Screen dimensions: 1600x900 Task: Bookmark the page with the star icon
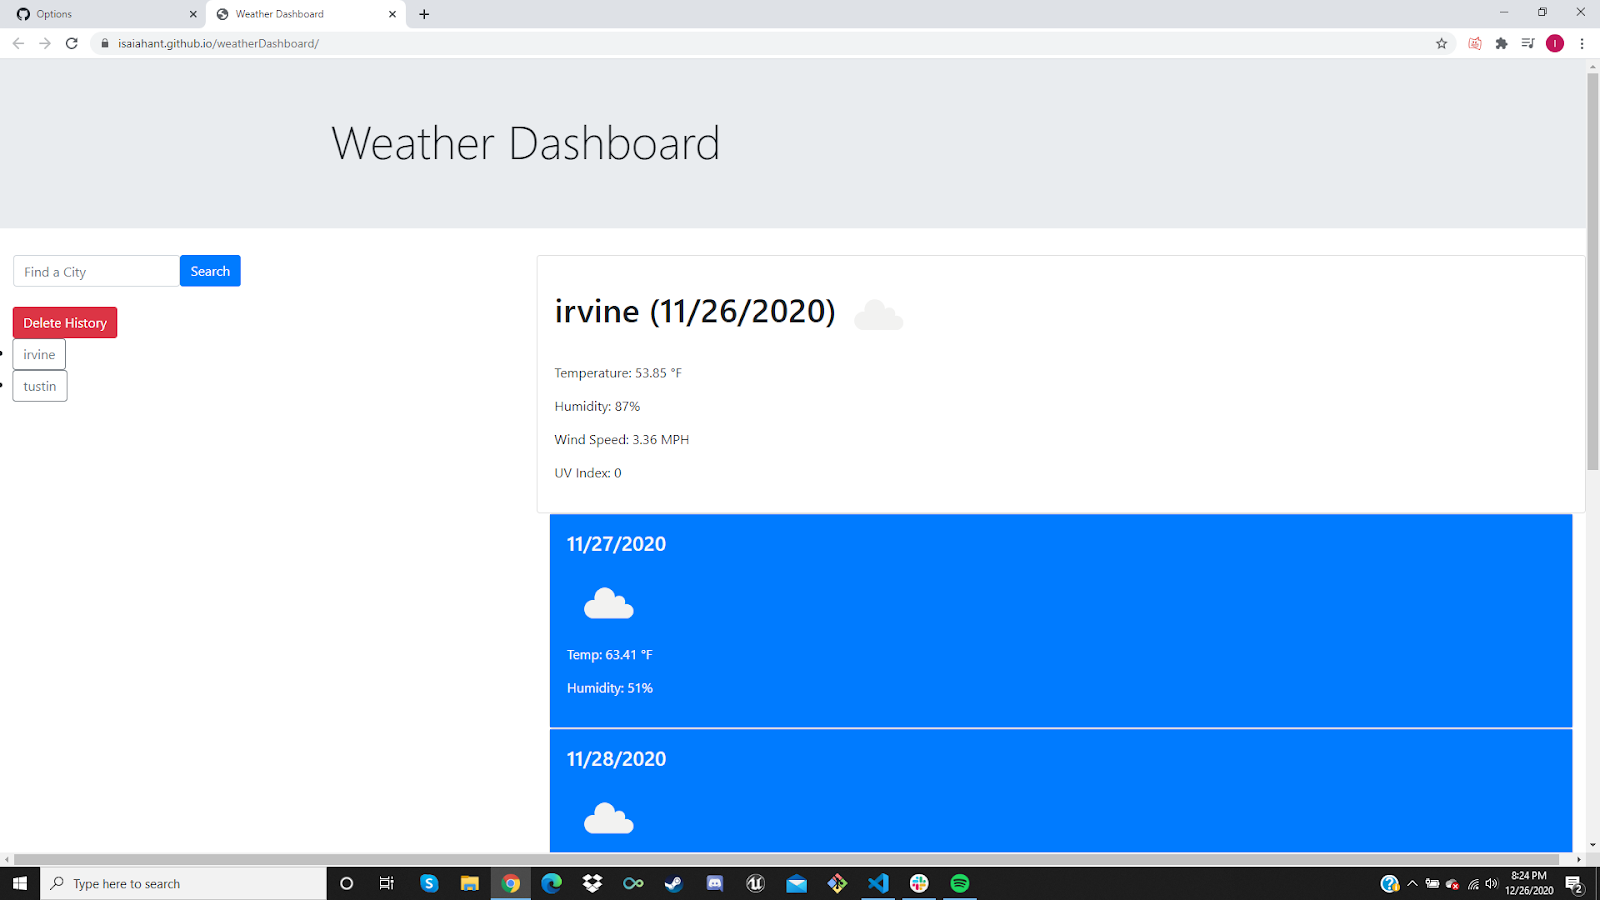(1441, 43)
